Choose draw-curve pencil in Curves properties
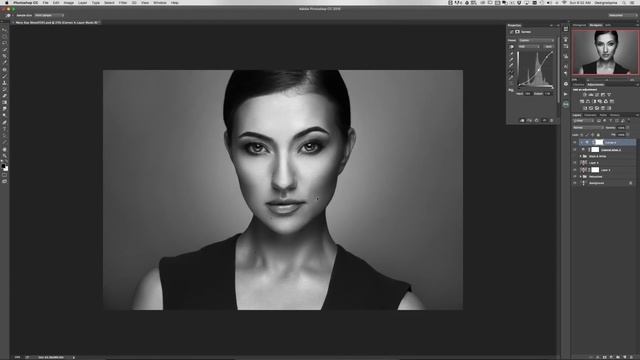 click(x=511, y=78)
